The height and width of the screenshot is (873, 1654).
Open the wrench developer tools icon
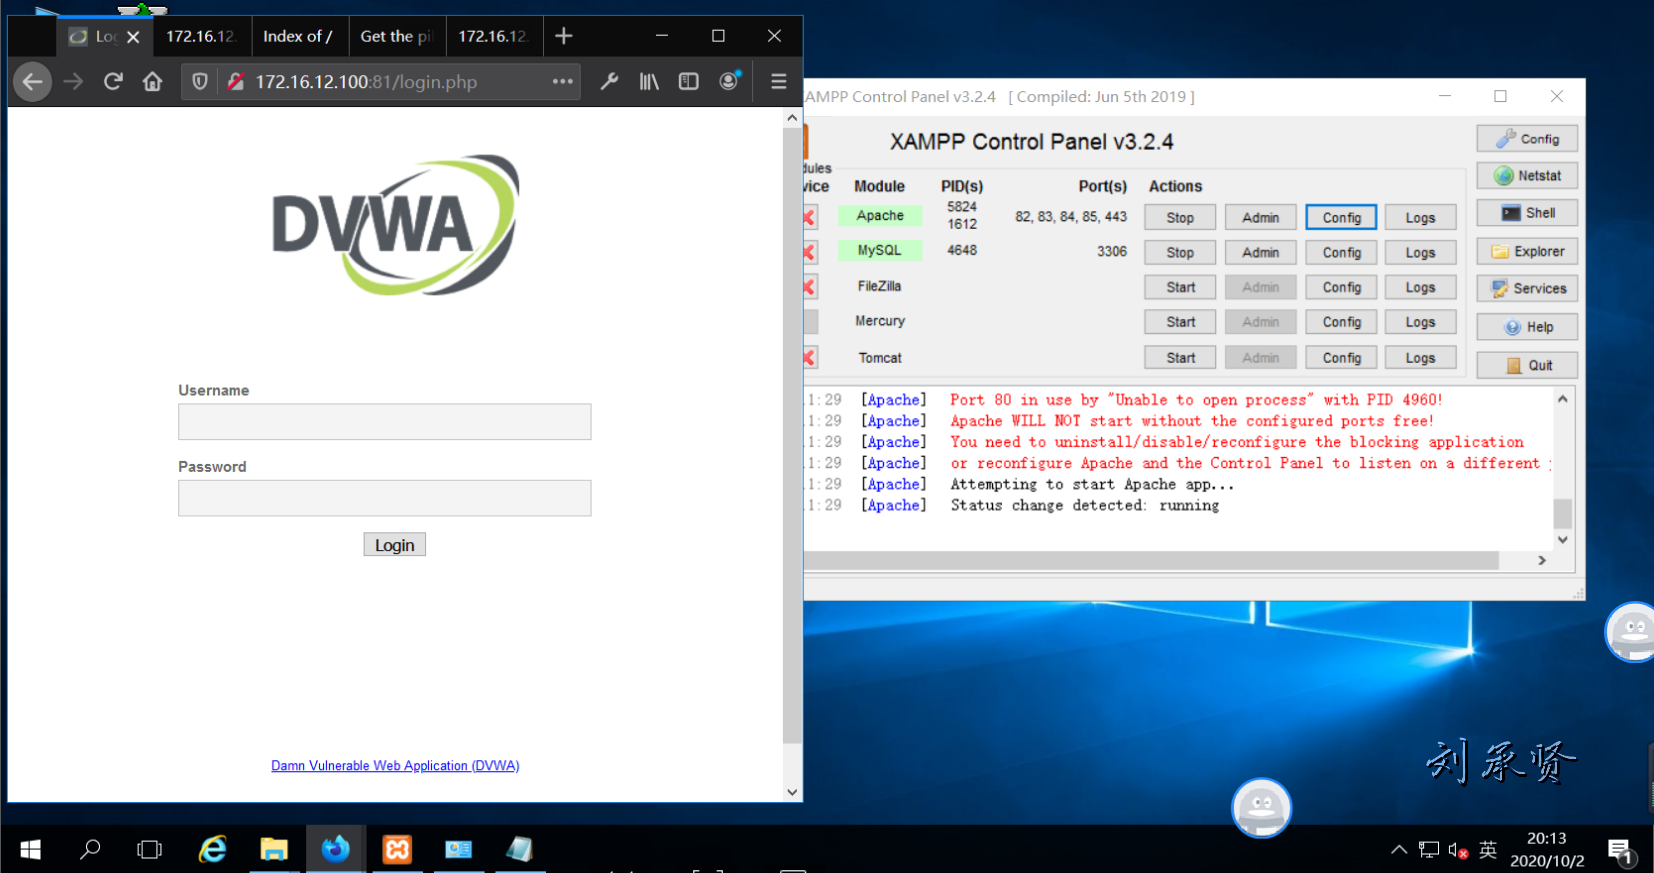pos(609,82)
